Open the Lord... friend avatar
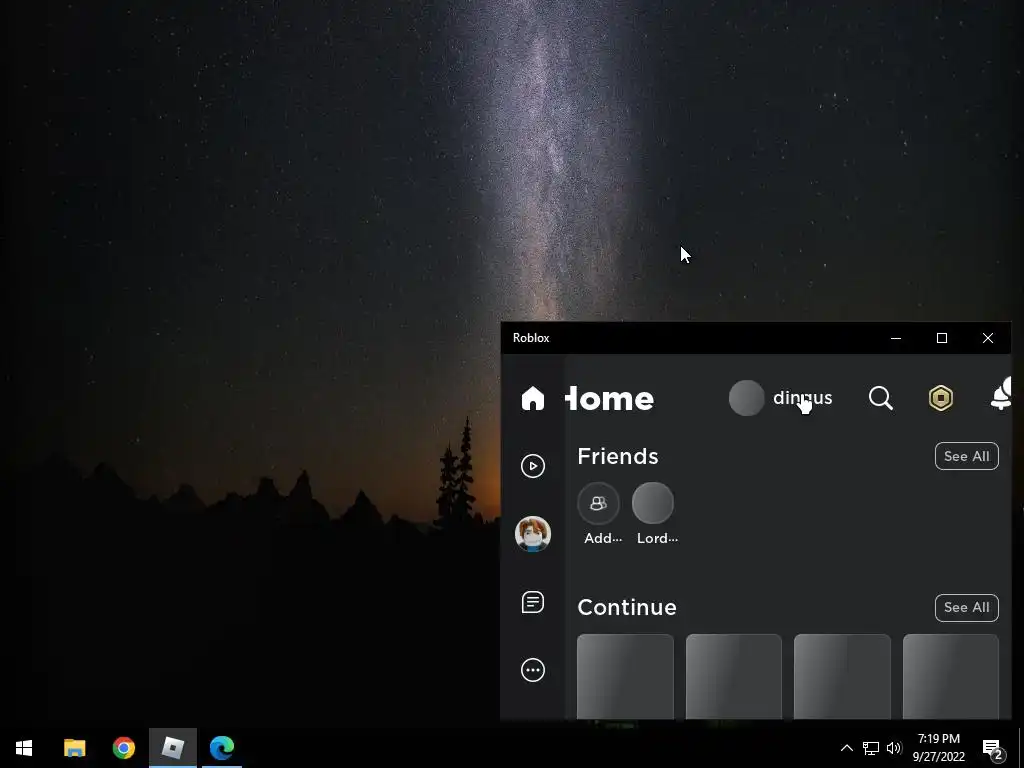 652,504
